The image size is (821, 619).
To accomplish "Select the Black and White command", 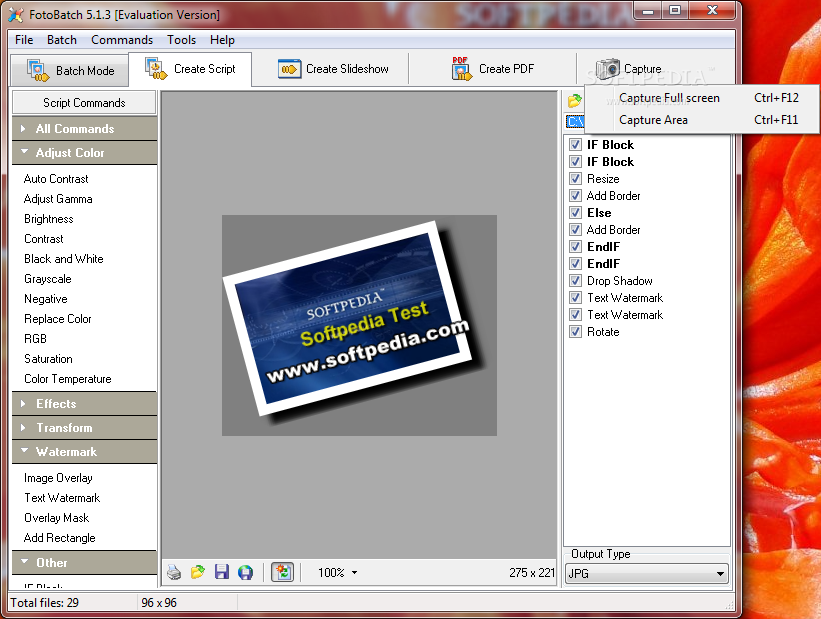I will 64,259.
